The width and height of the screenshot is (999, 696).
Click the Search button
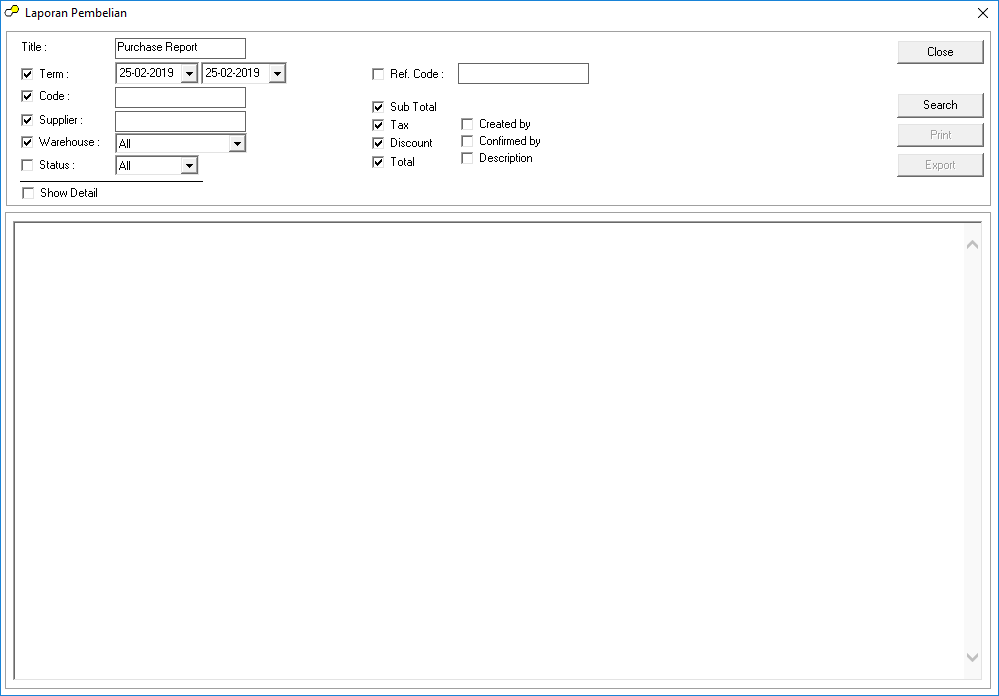pos(940,105)
